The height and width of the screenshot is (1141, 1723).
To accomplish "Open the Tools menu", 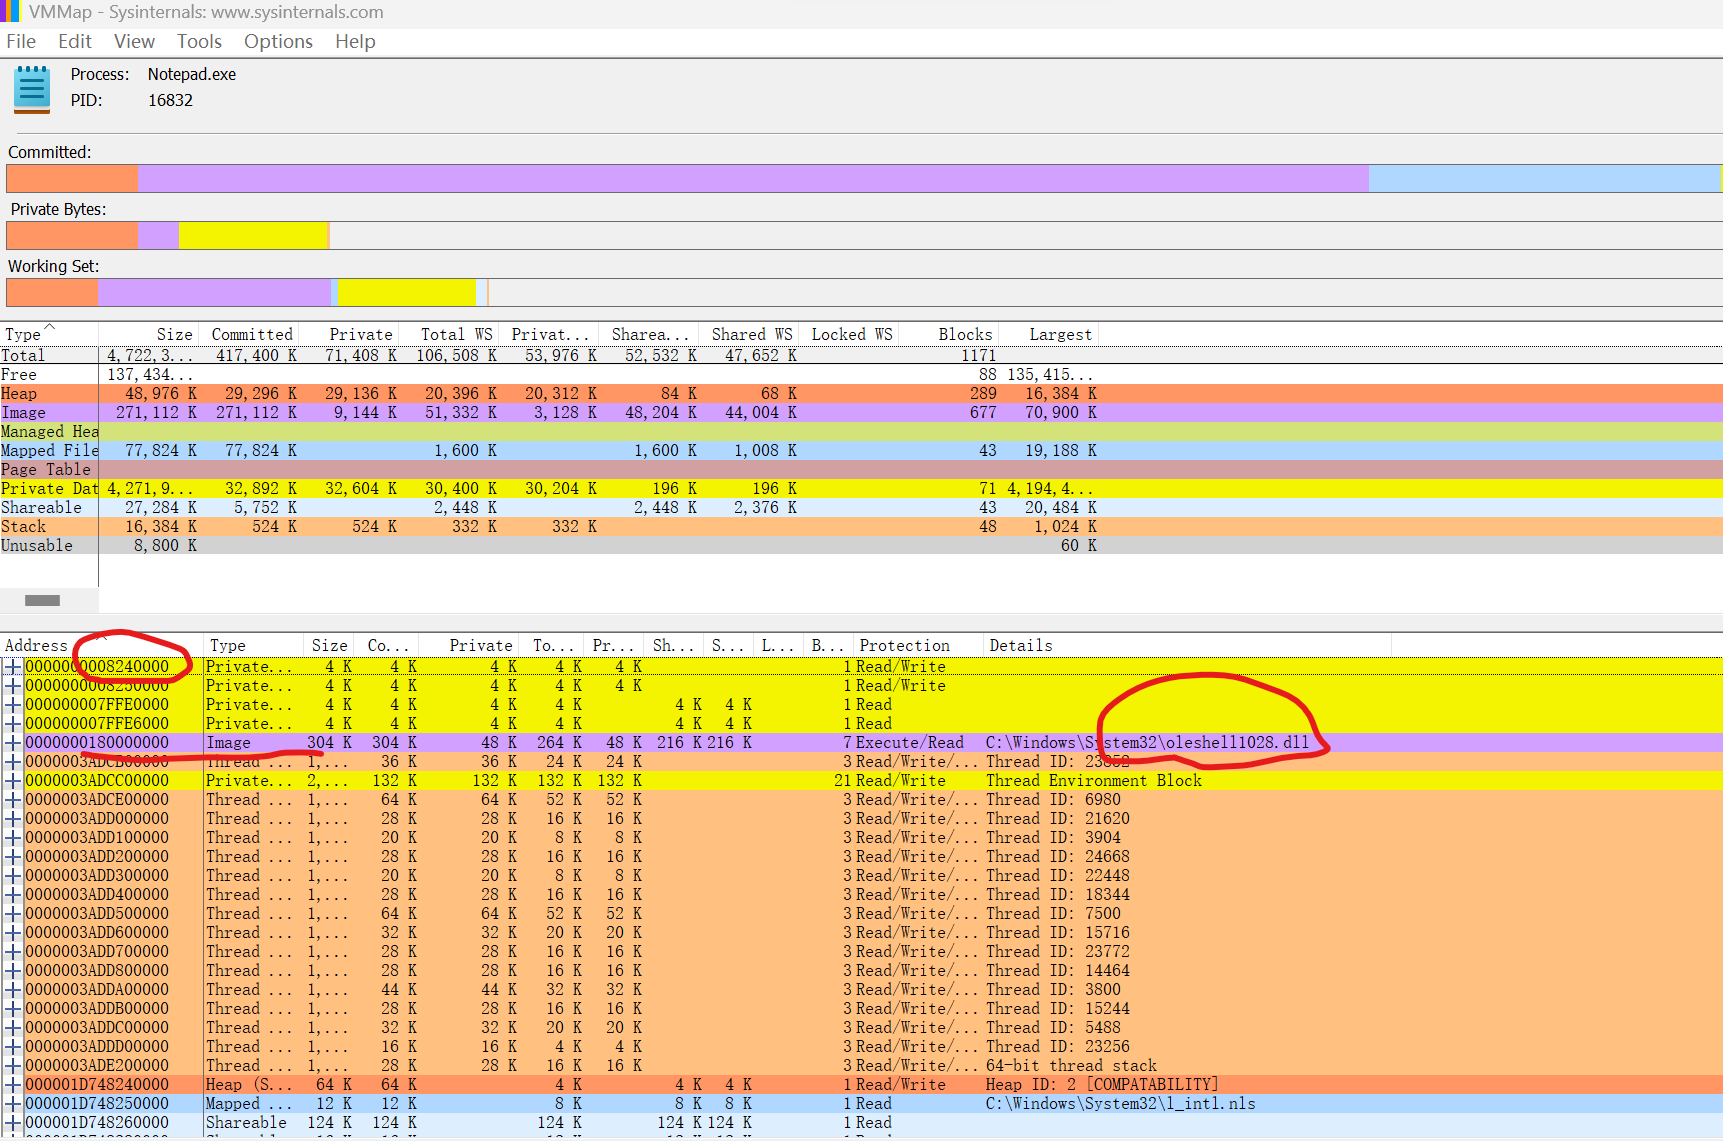I will tap(199, 41).
